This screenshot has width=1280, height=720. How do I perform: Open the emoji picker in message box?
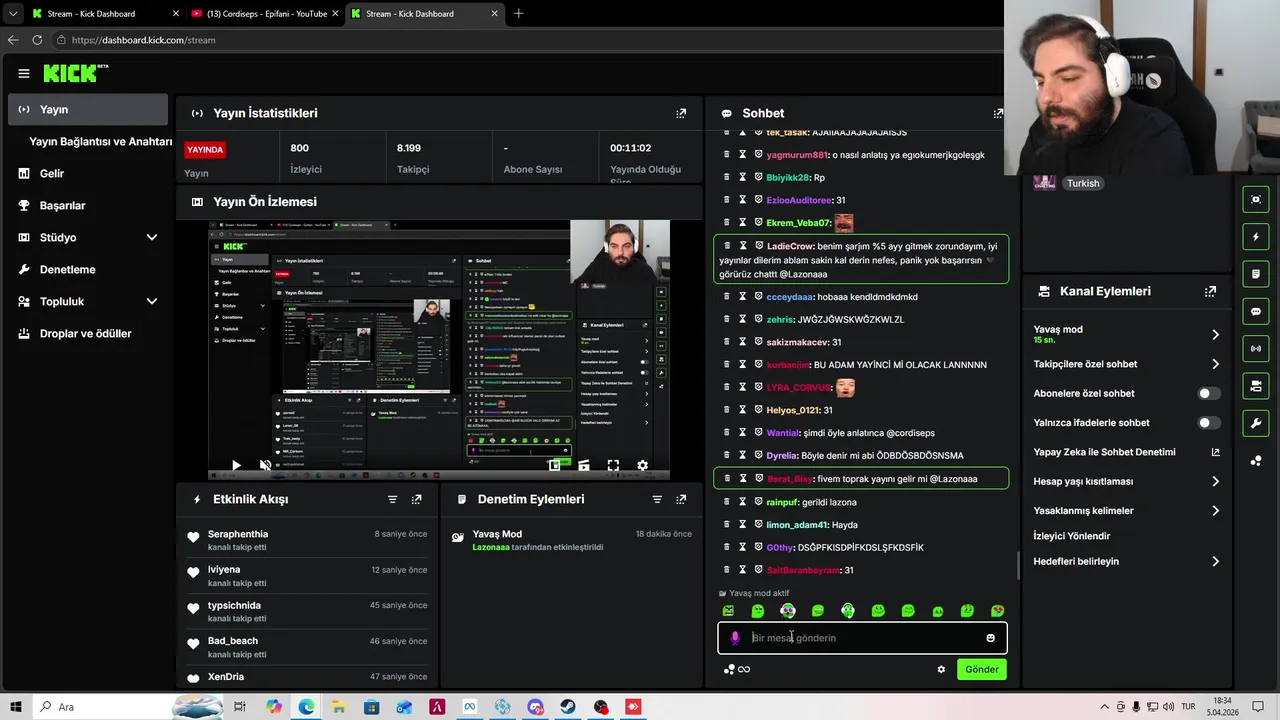990,638
